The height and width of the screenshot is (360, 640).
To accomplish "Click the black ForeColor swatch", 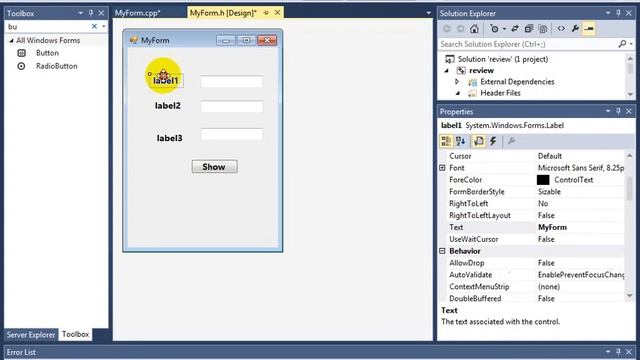I will 543,180.
